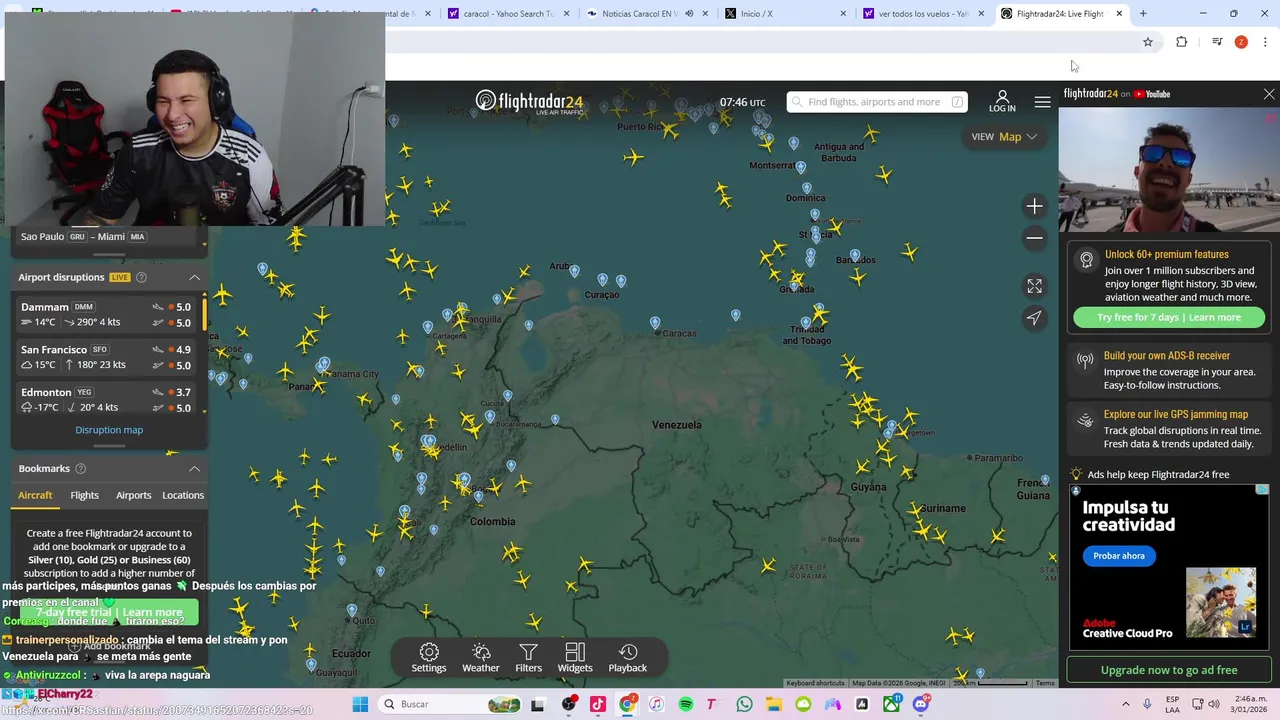Open the map VIEW dropdown
This screenshot has height=720, width=1280.
1004,137
